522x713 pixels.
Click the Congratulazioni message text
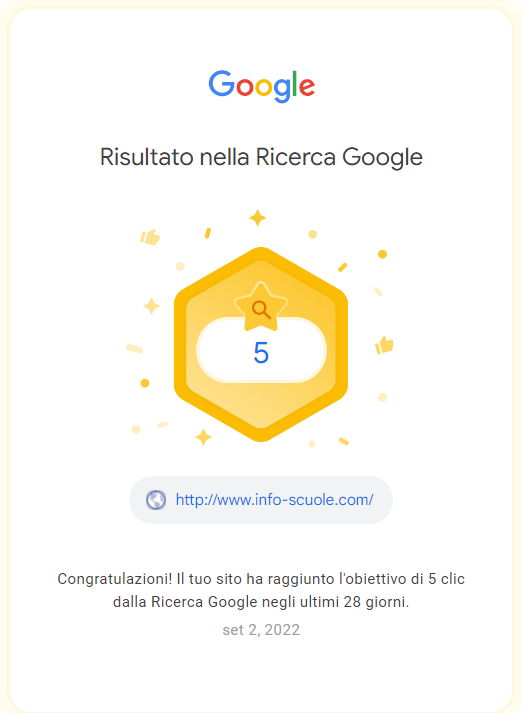pos(261,590)
